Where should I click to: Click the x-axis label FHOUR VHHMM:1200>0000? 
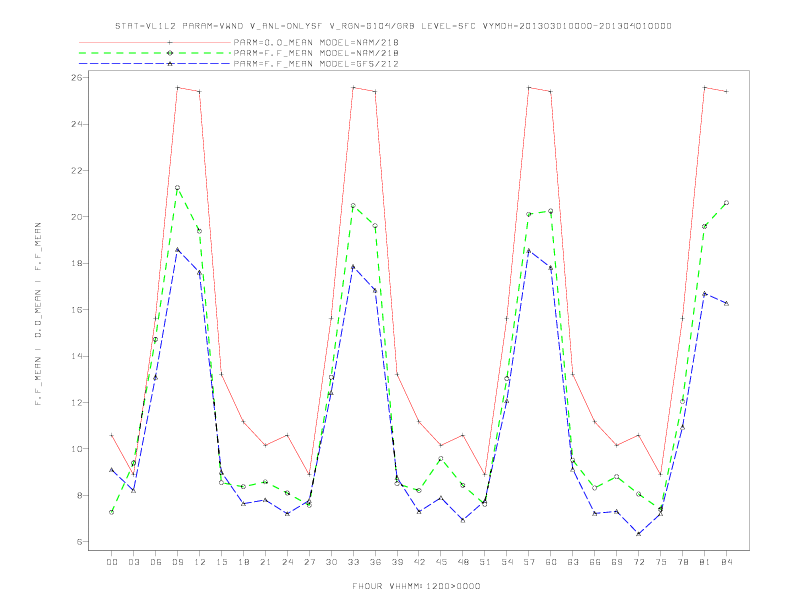[x=416, y=586]
